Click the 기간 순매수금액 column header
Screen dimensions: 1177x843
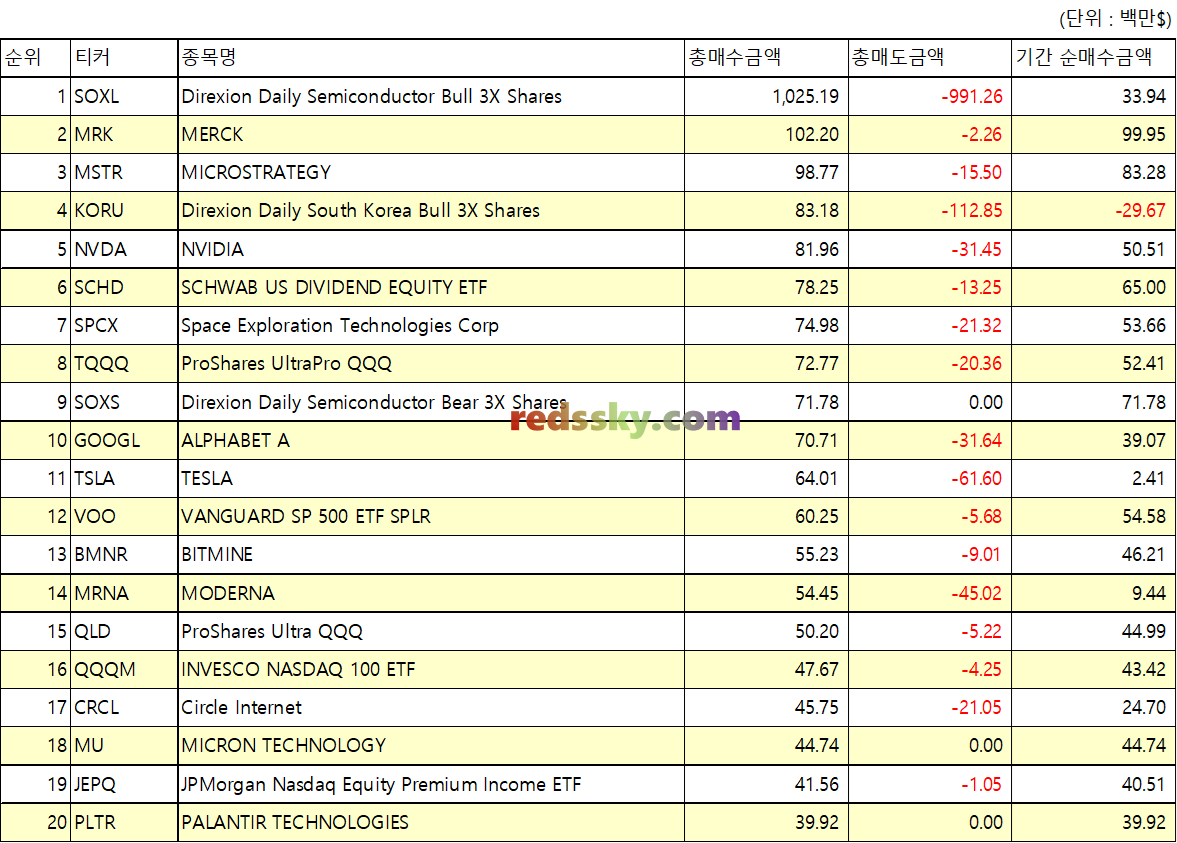[x=1093, y=58]
